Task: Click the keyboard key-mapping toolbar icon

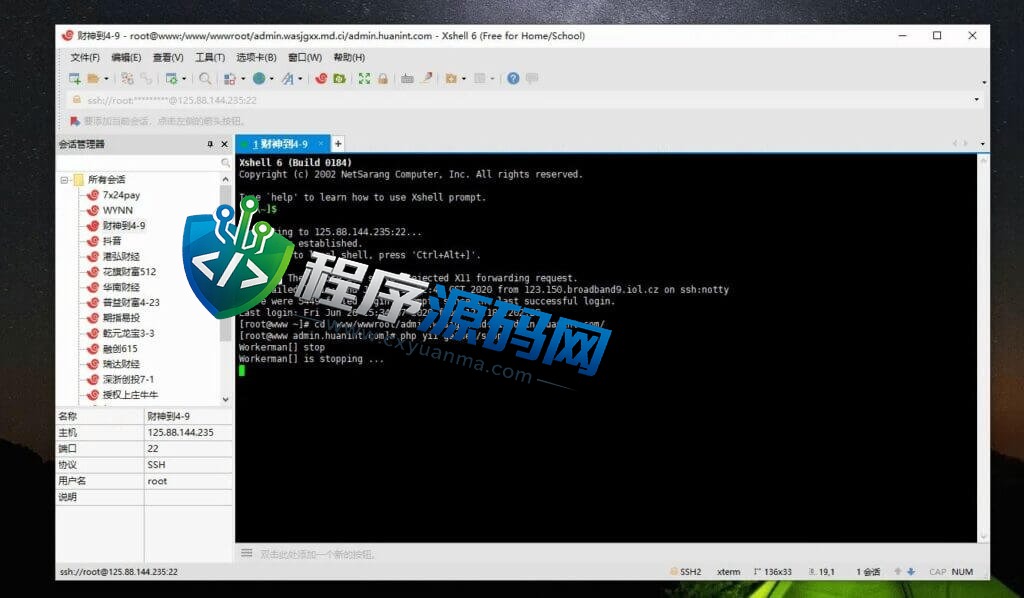Action: pos(408,78)
